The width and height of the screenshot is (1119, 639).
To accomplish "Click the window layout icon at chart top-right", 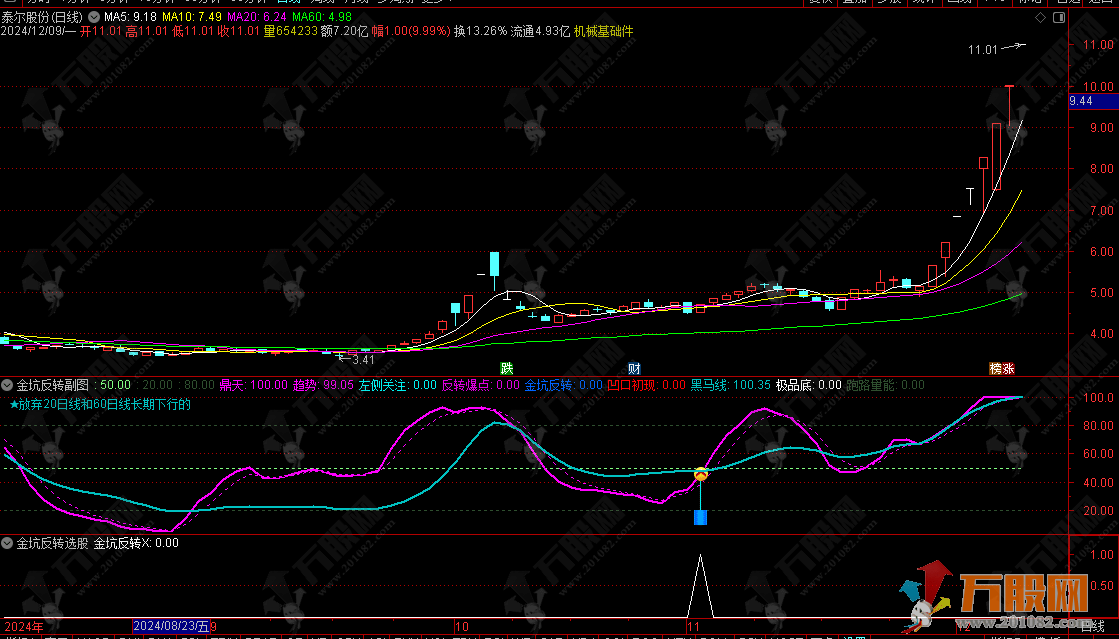I will click(x=1059, y=17).
